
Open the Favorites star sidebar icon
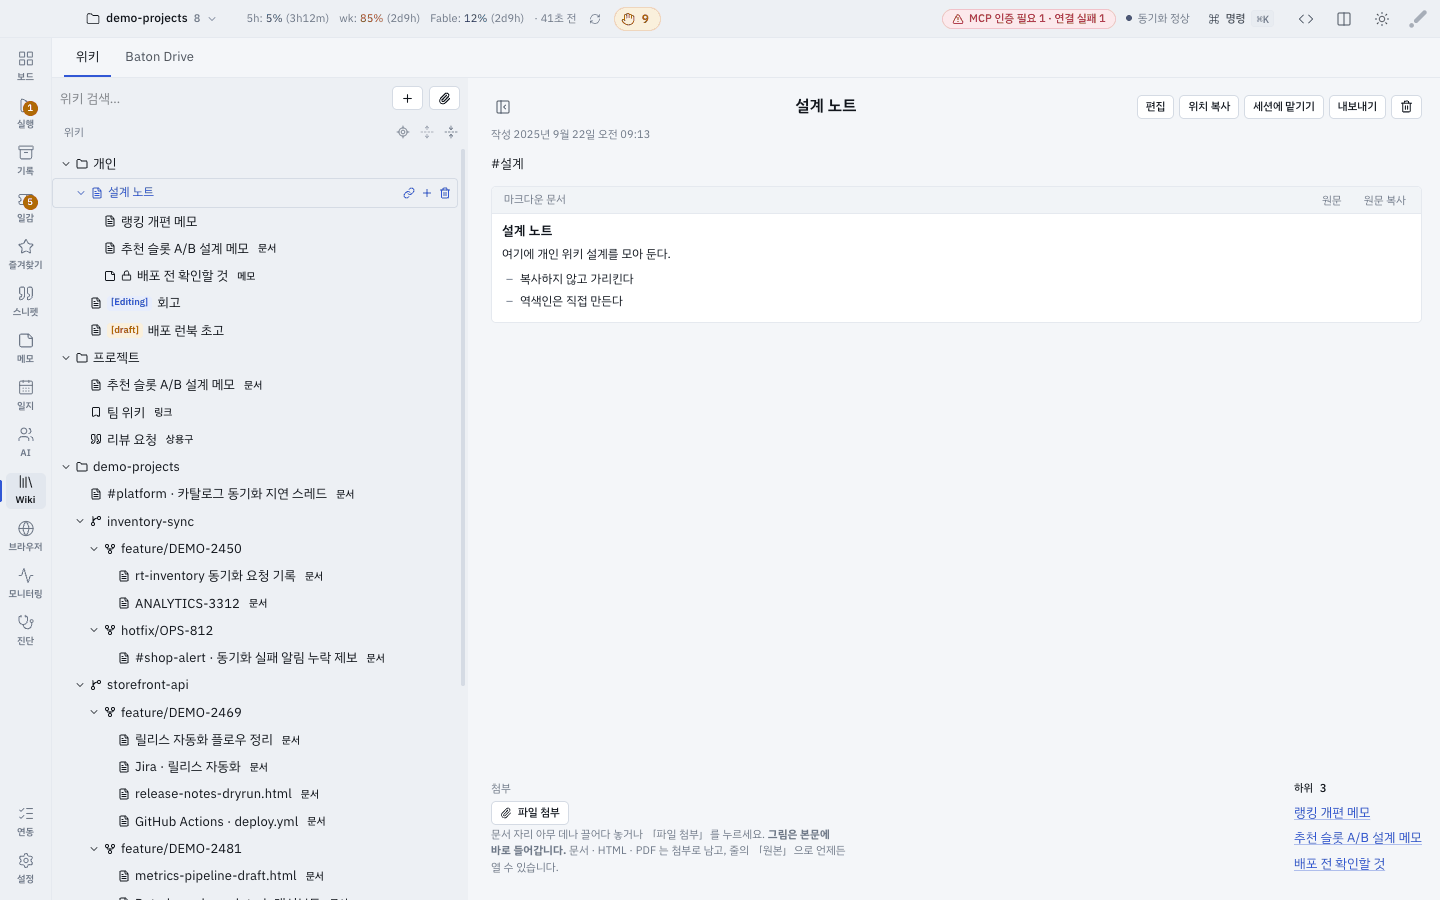(26, 253)
